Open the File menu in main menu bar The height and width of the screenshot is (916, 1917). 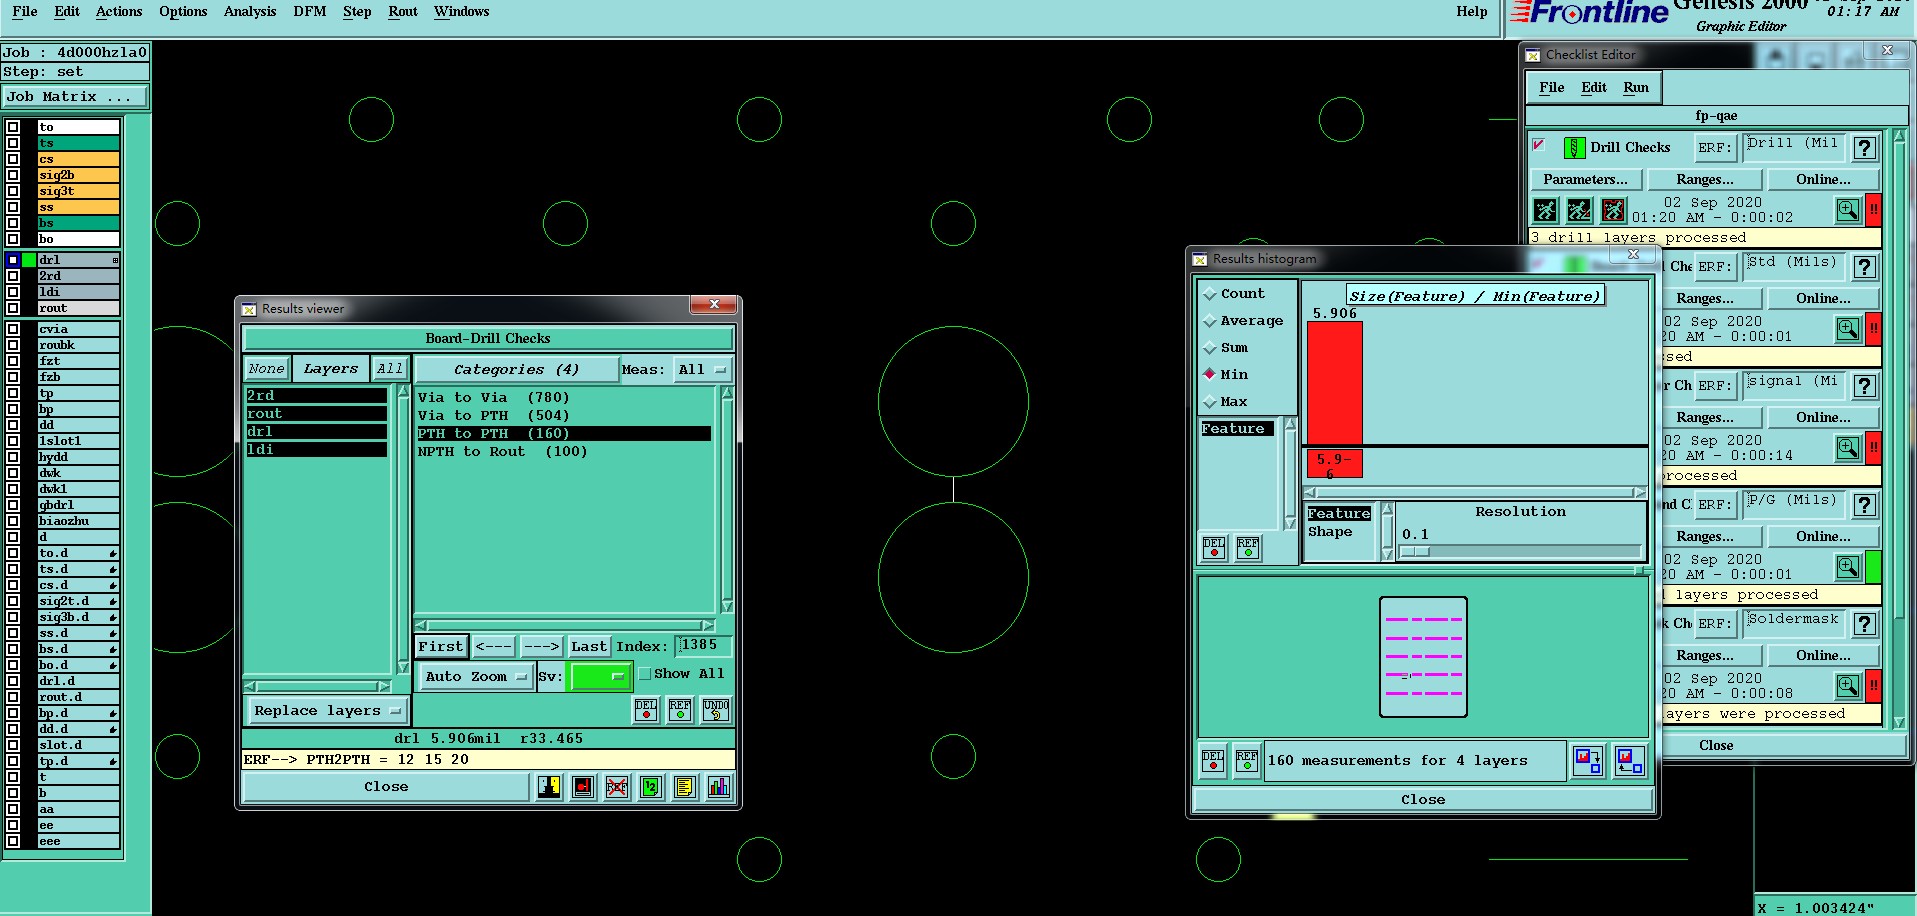25,12
